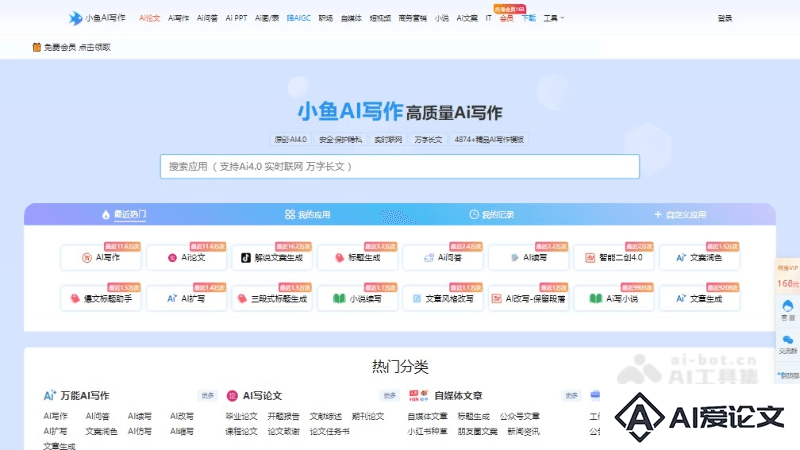Open the 爆文标题助手 app card
The image size is (800, 450).
tap(101, 298)
